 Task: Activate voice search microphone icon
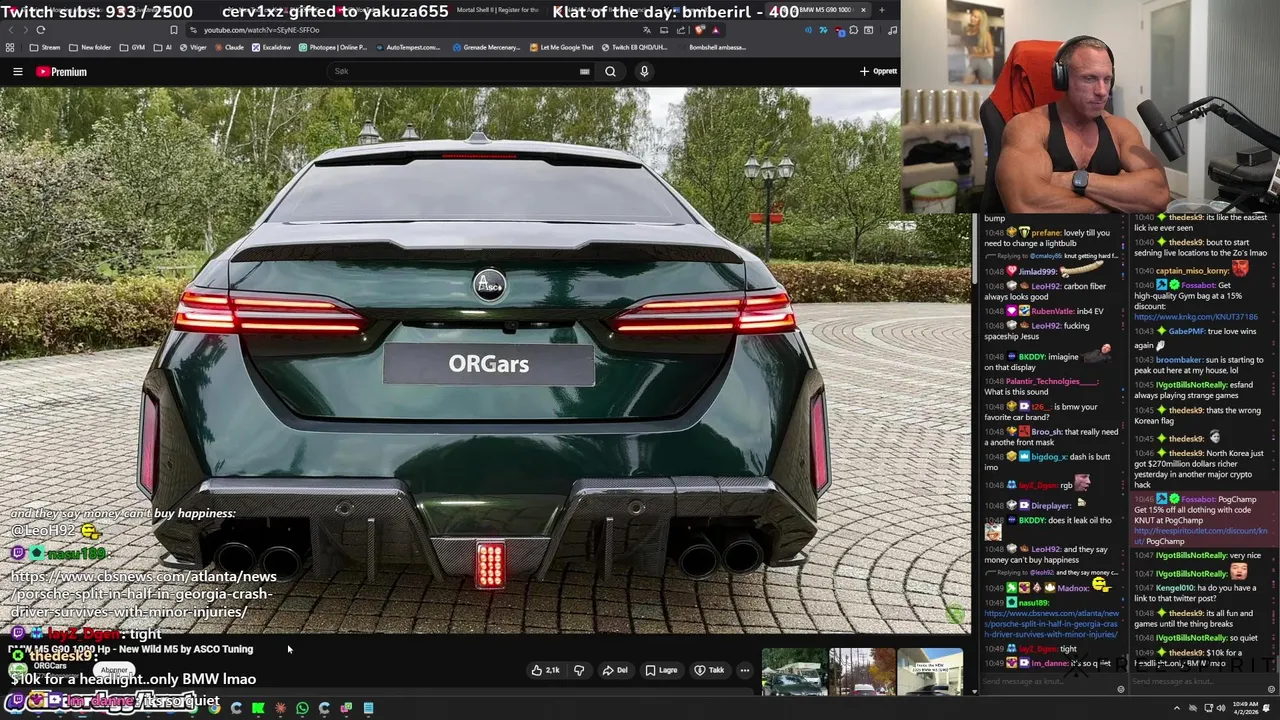[x=644, y=71]
